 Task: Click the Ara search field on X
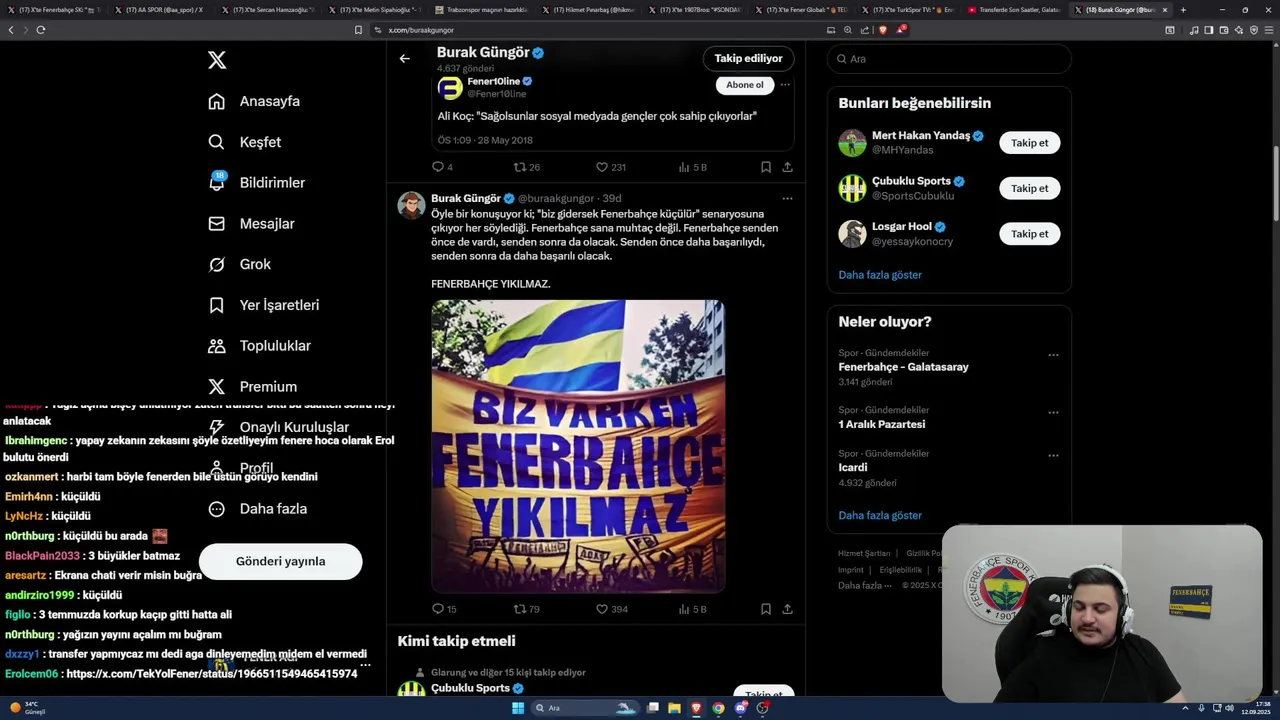click(x=949, y=59)
